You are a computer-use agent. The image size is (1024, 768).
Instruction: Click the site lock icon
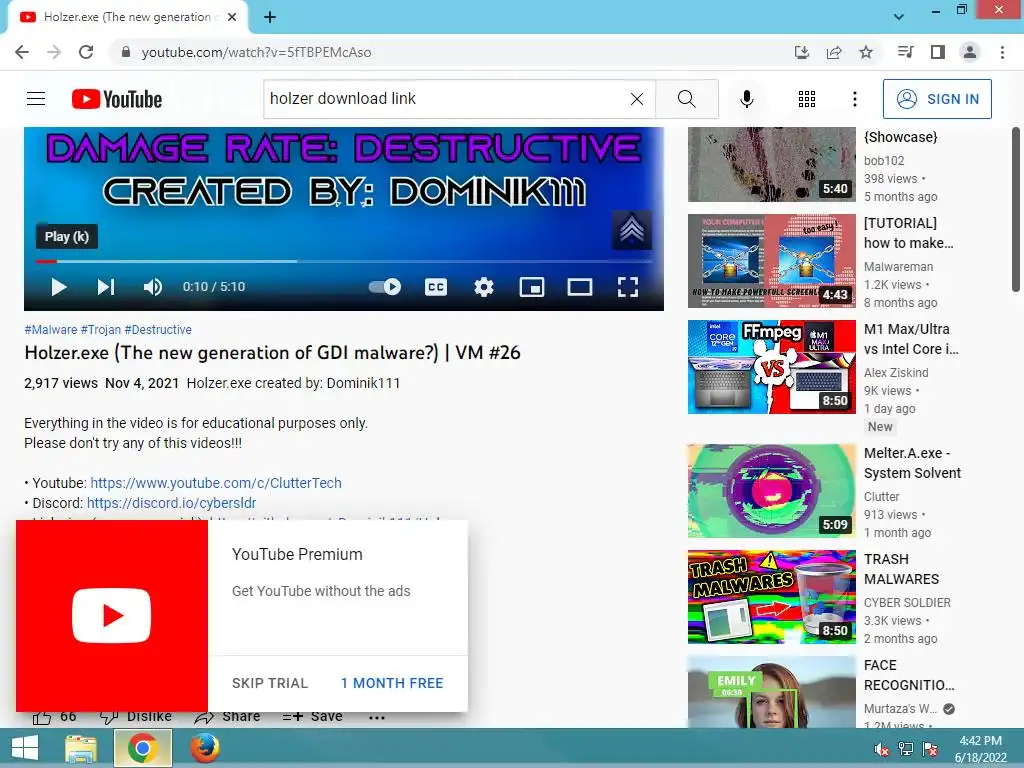pos(126,52)
